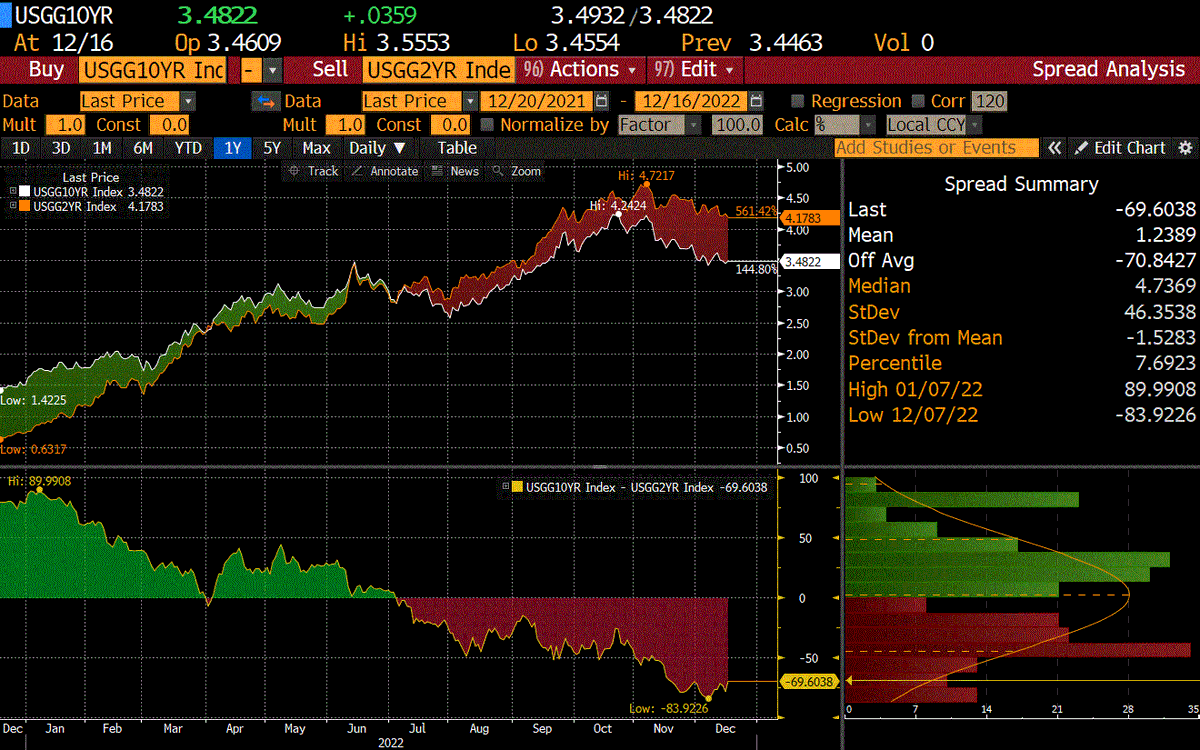1200x750 pixels.
Task: Click yellow spread legend color swatch
Action: tap(517, 487)
